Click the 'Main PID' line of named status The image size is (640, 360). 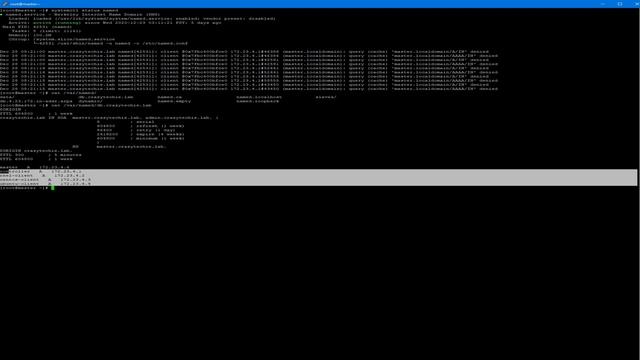(x=37, y=27)
